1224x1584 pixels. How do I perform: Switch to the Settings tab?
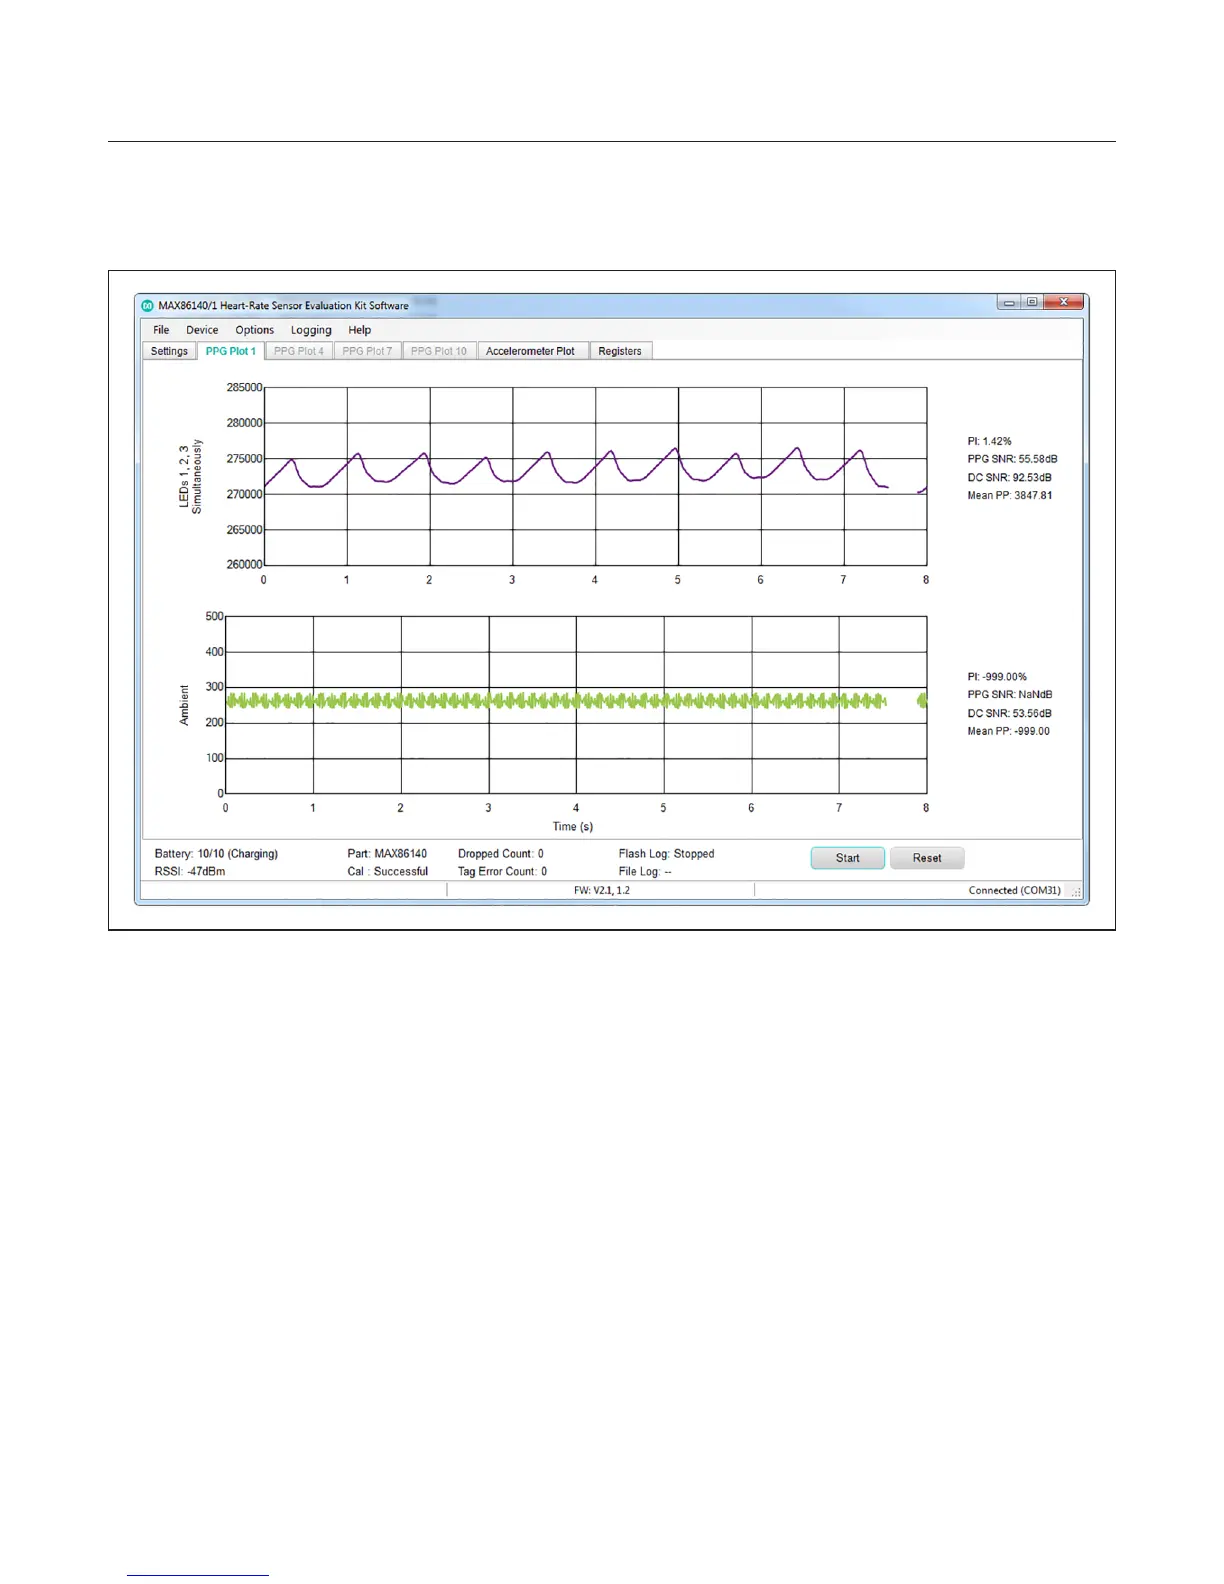[169, 351]
